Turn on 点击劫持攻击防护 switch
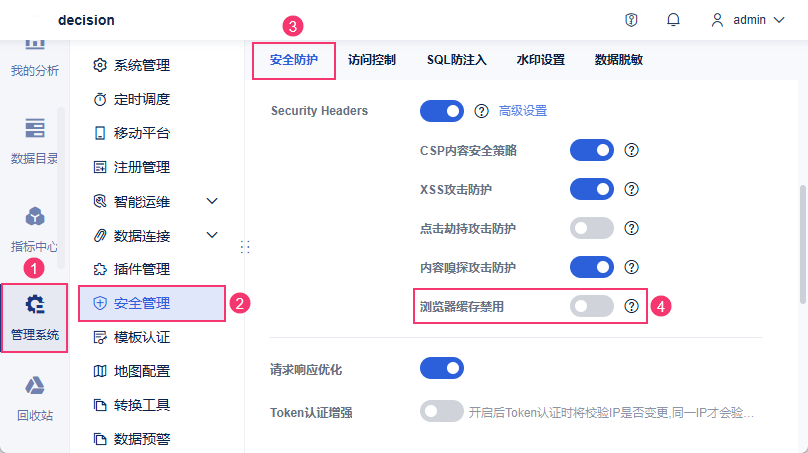The height and width of the screenshot is (453, 808). point(591,228)
